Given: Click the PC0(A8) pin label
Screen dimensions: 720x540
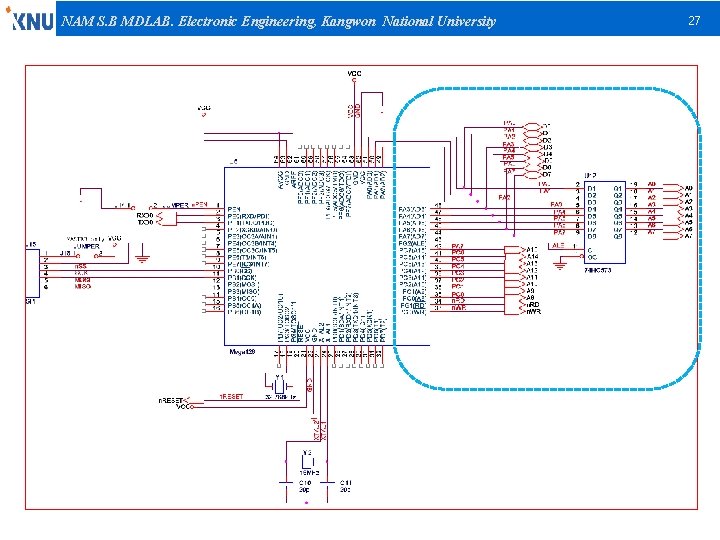Looking at the screenshot, I should 413,298.
